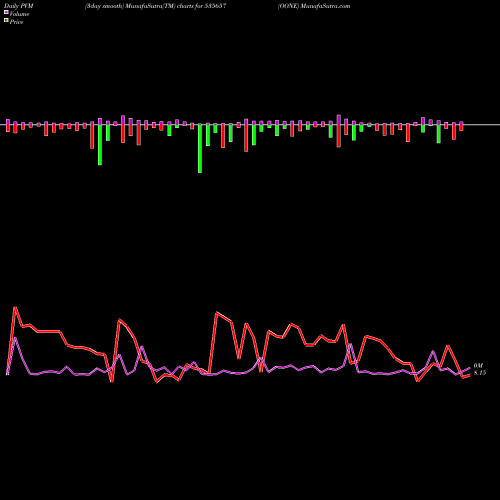This screenshot has height=500, width=500.
Task: Click the Price legend color swatch
Action: [x=6, y=20]
